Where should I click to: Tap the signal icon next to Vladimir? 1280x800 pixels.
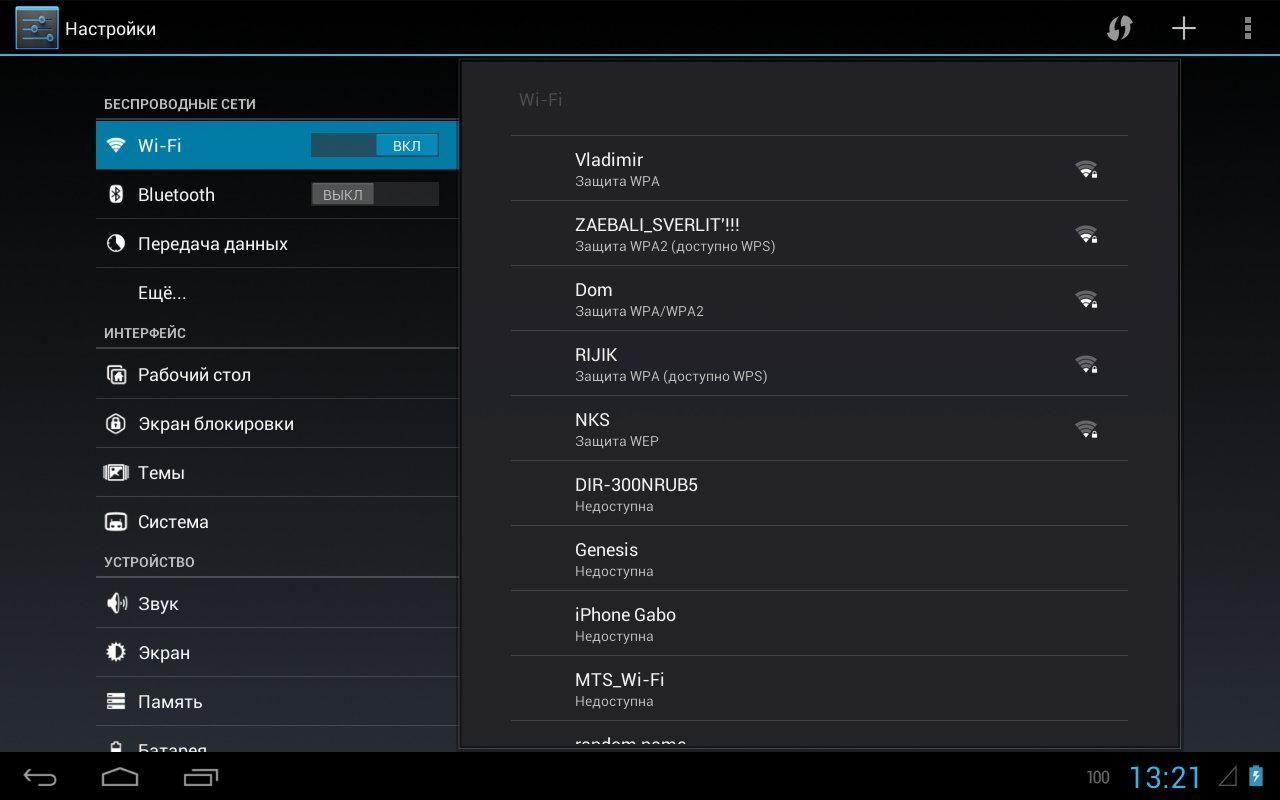point(1086,169)
